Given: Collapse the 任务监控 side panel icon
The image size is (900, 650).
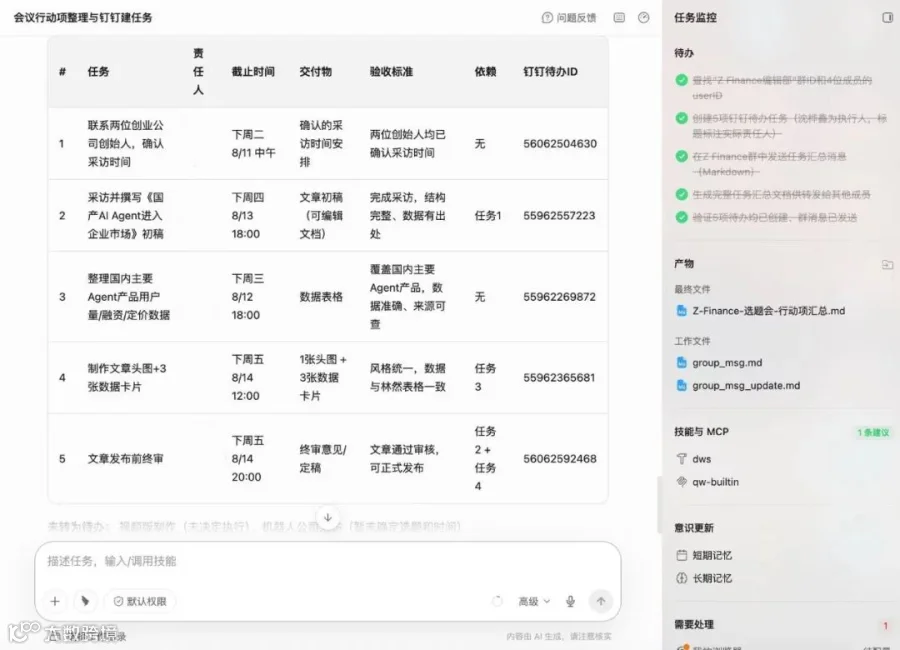Looking at the screenshot, I should coord(887,18).
